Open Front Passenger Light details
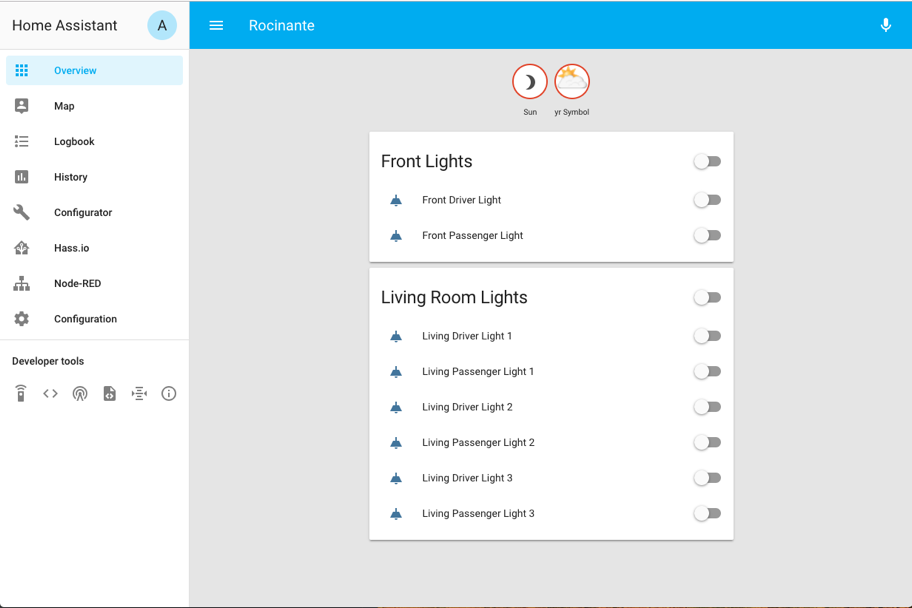Image resolution: width=912 pixels, height=608 pixels. pos(472,236)
